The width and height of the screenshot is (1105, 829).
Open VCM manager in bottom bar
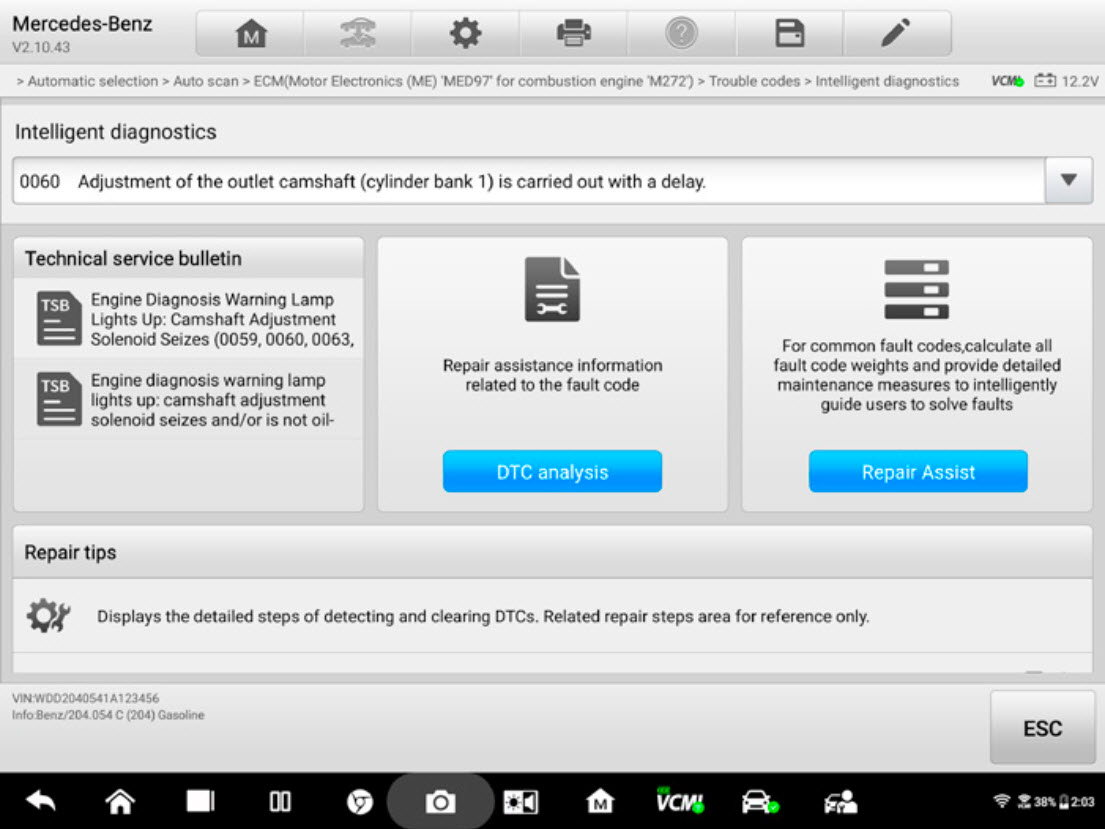pyautogui.click(x=679, y=801)
